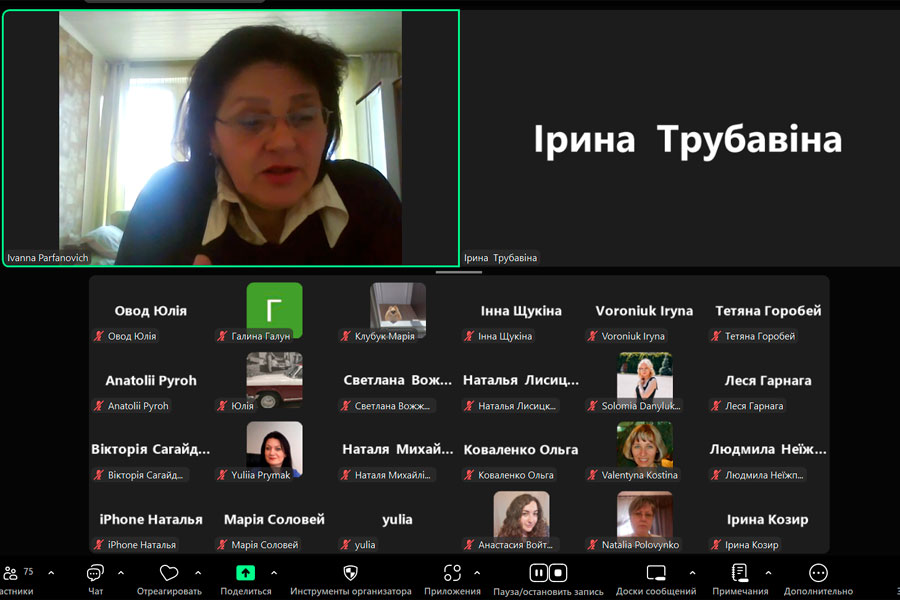
Task: Click Клубук Марія profile thumbnail
Action: pos(398,309)
